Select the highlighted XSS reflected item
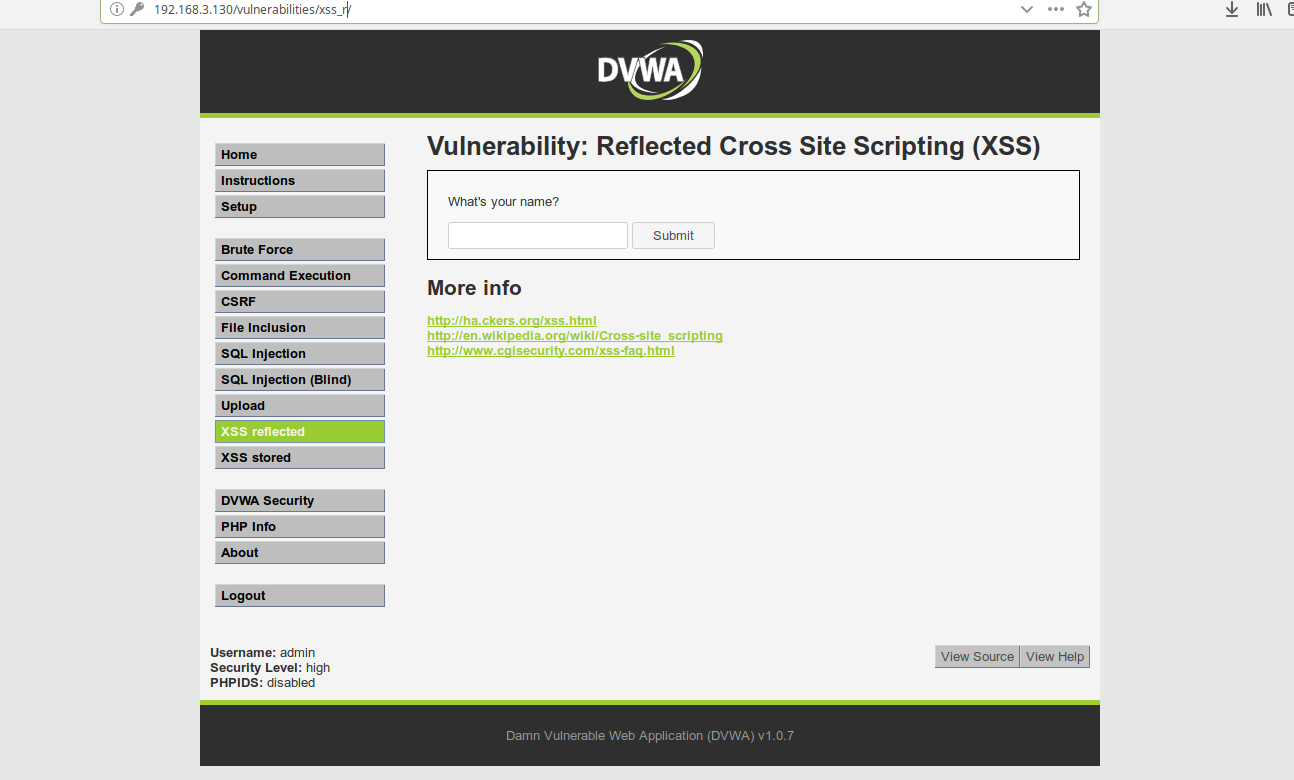Image resolution: width=1294 pixels, height=780 pixels. point(300,432)
